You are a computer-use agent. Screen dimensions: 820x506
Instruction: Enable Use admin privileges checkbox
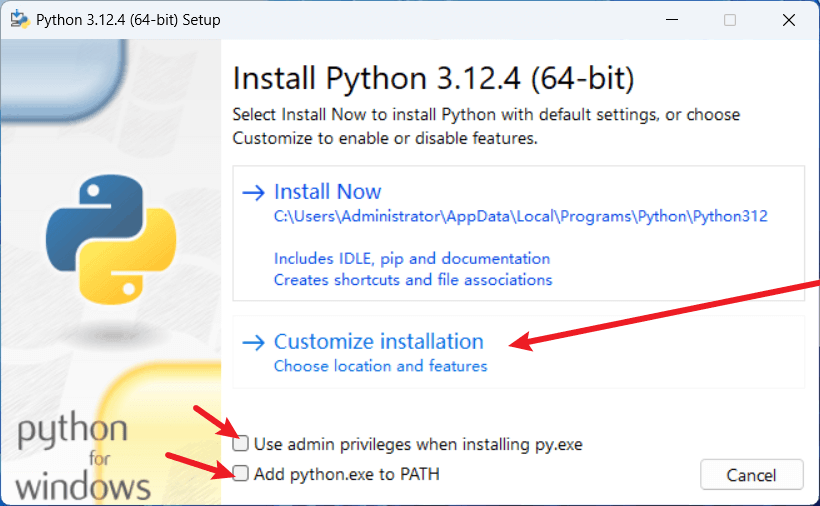[241, 443]
